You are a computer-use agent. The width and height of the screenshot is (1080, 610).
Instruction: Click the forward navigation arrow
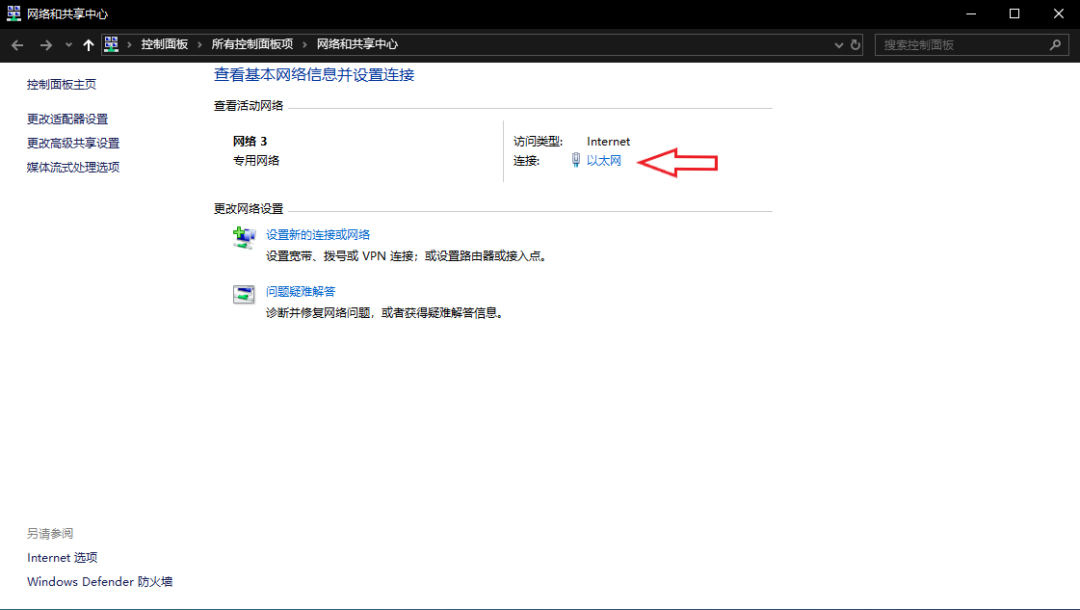tap(45, 44)
